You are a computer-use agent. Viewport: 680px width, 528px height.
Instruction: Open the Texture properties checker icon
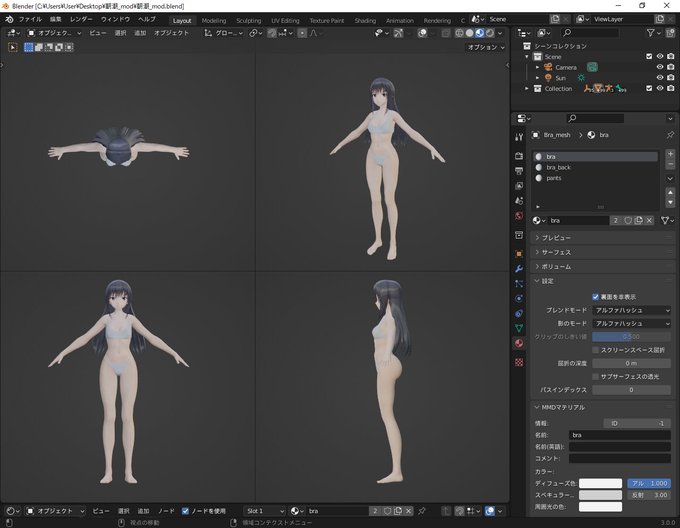click(x=519, y=362)
